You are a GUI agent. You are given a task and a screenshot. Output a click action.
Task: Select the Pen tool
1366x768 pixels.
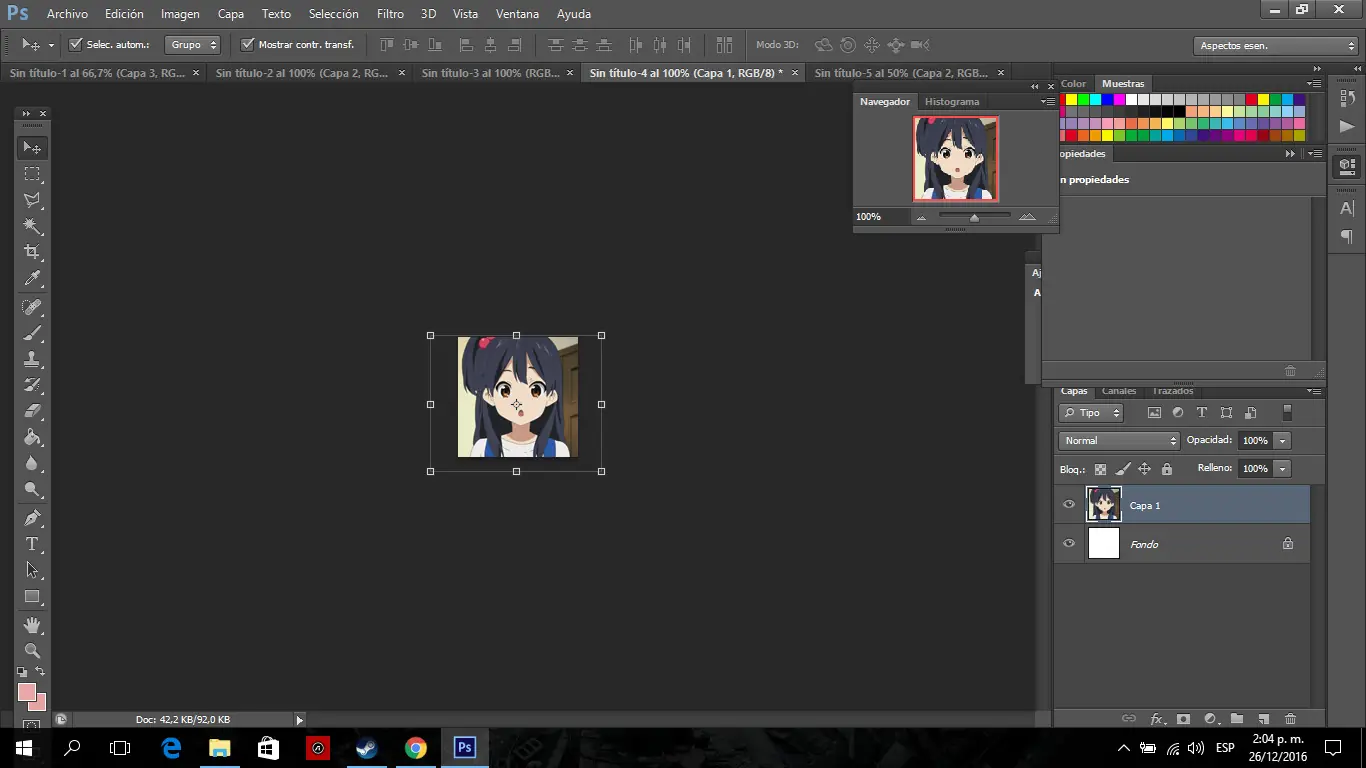click(x=32, y=518)
